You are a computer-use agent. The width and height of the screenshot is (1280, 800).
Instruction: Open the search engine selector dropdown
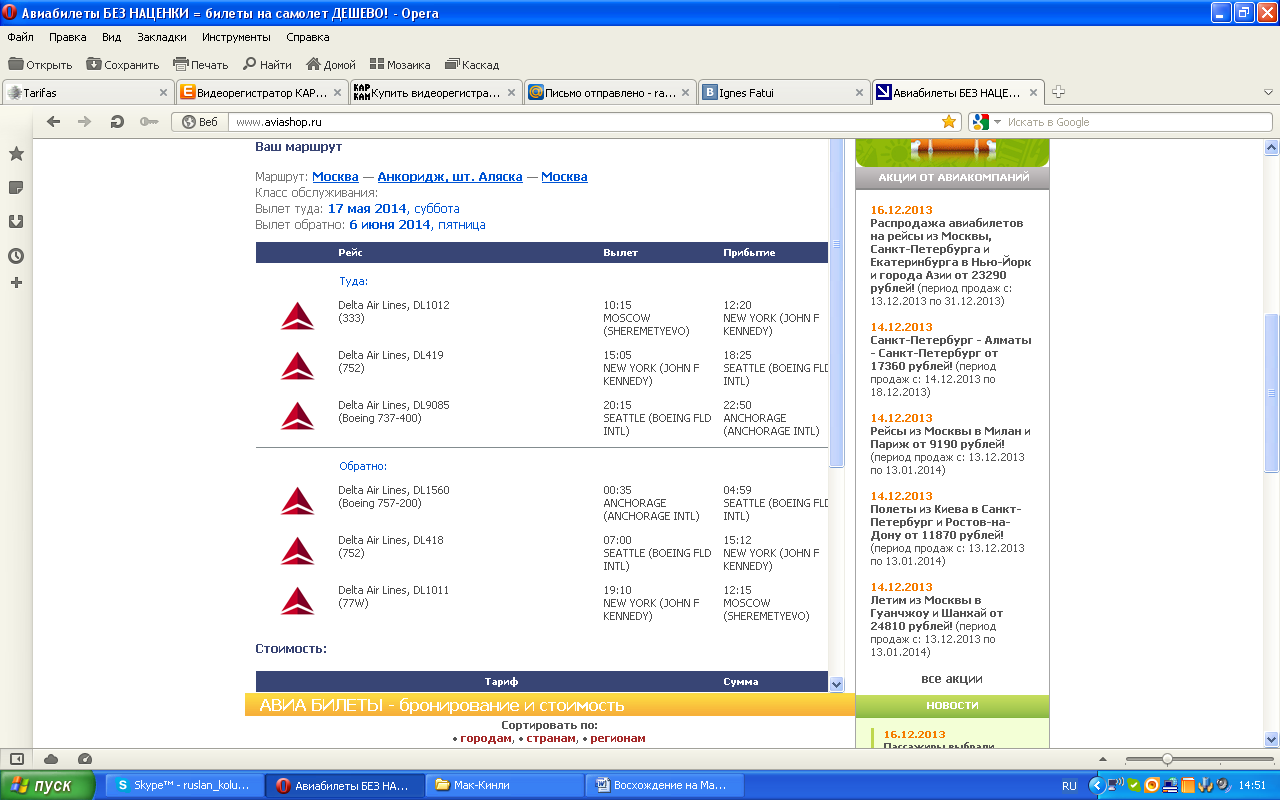(x=988, y=122)
